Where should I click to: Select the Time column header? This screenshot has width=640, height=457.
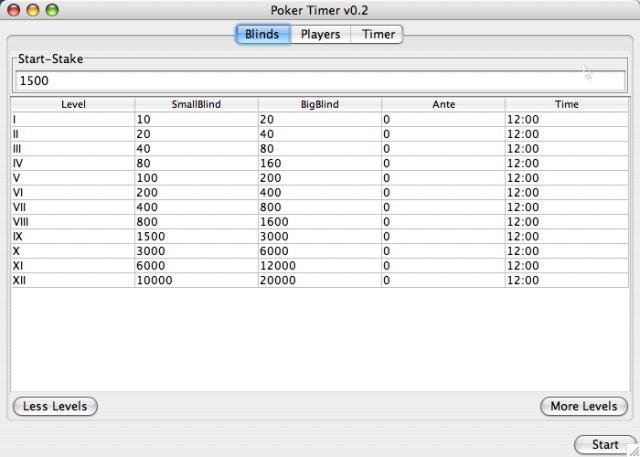(567, 104)
